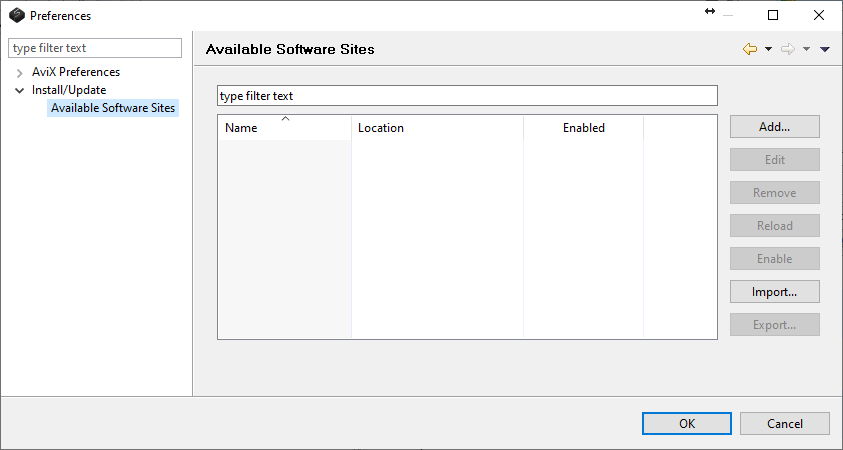Sort sites by Location column header
Screen dimensions: 843x450
437,128
